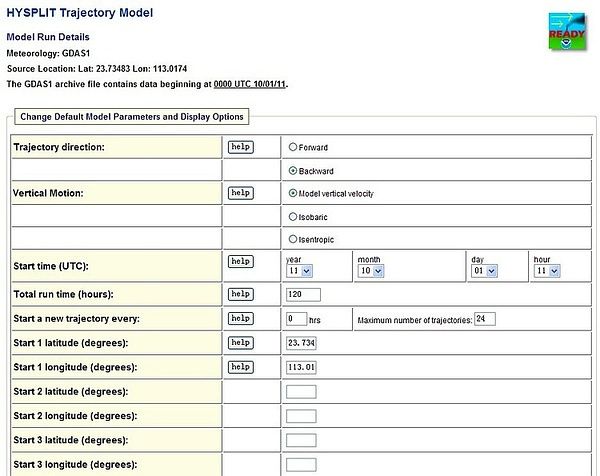Viewport: 600px width, 476px height.
Task: Open help for Start a new trajectory every
Action: pos(241,318)
